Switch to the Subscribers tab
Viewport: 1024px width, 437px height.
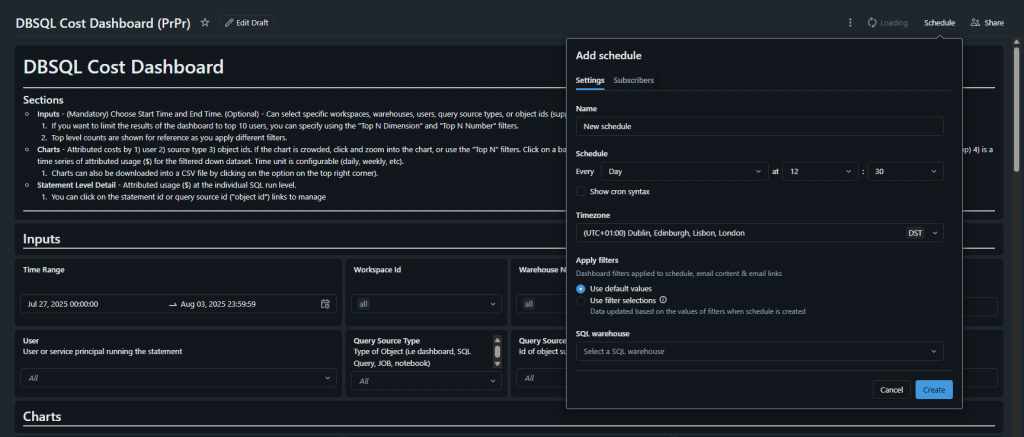coord(633,80)
